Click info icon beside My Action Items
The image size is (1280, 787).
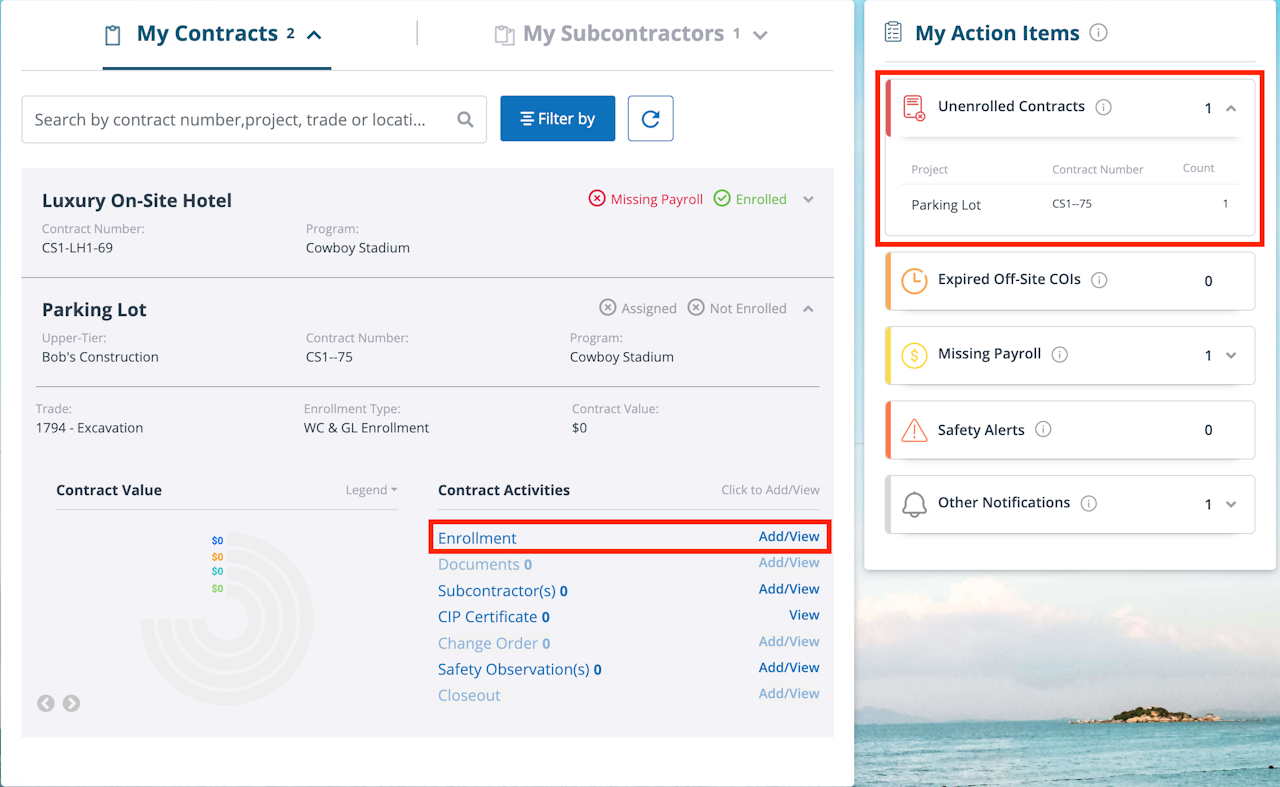pyautogui.click(x=1098, y=33)
